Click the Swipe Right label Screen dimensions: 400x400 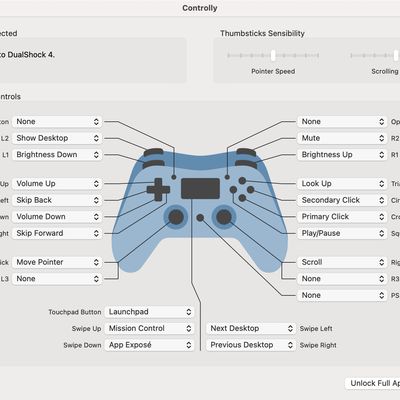point(318,345)
